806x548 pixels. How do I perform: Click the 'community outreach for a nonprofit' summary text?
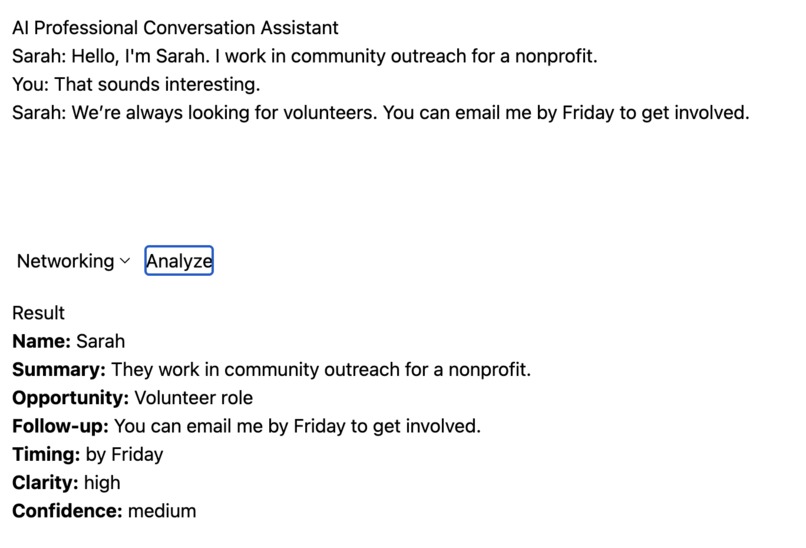377,370
